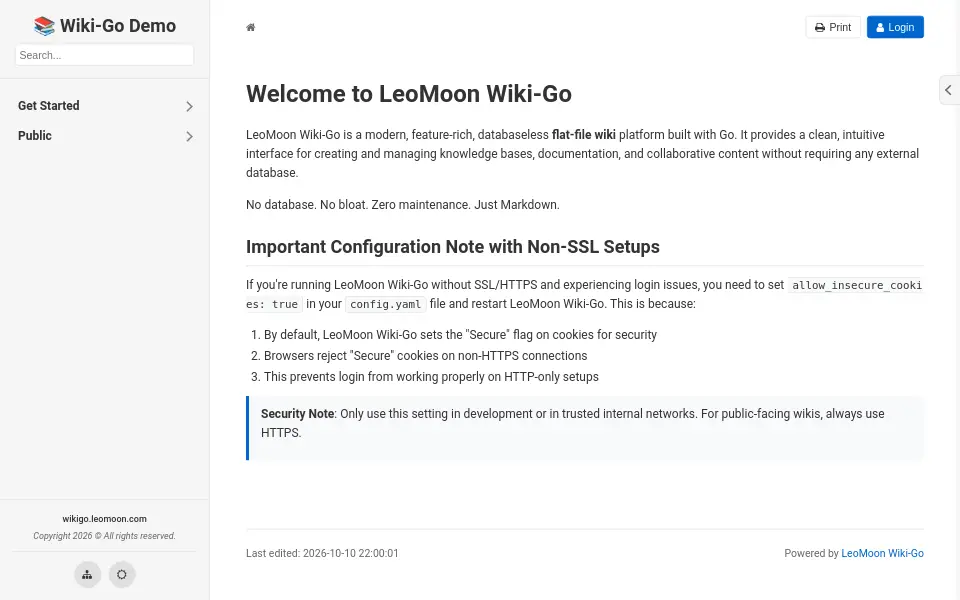Viewport: 960px width, 600px height.
Task: Click list item about browsers rejecting cookies
Action: pyautogui.click(x=426, y=356)
